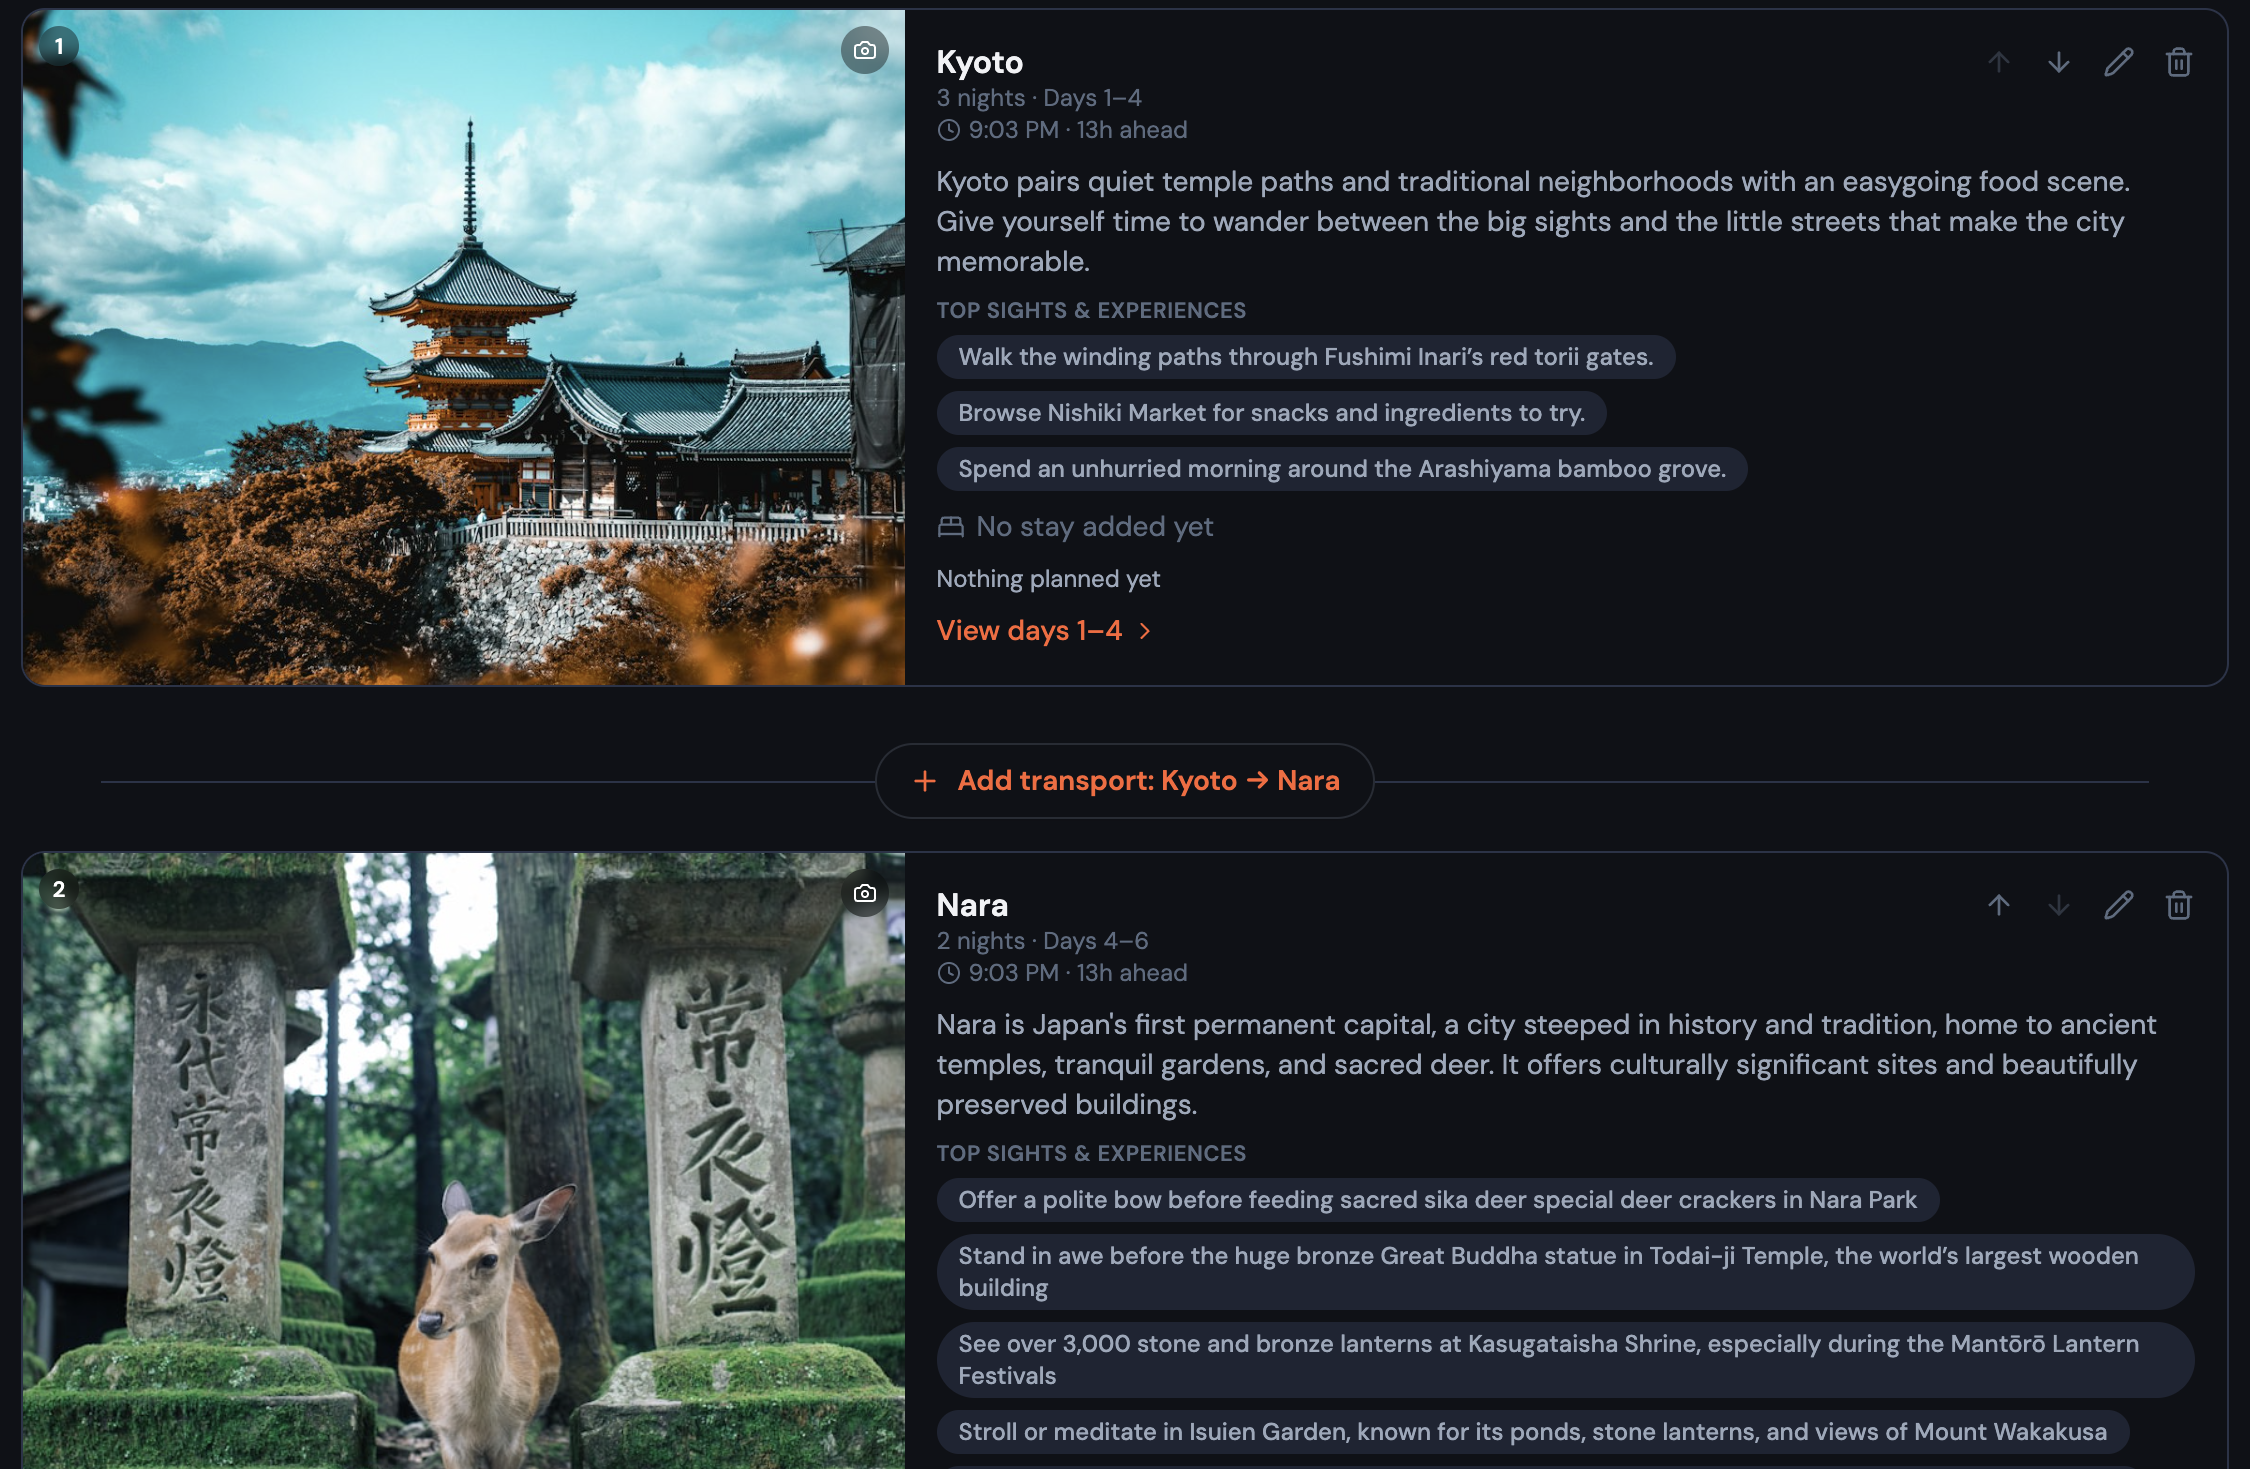Click No stay added yet text
This screenshot has width=2250, height=1469.
pyautogui.click(x=1095, y=527)
